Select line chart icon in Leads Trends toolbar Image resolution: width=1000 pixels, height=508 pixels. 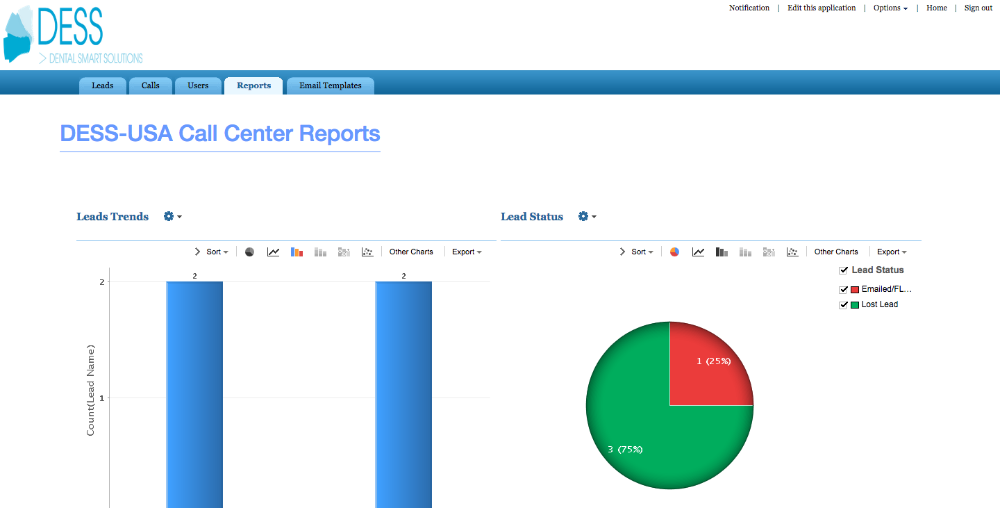(x=273, y=252)
